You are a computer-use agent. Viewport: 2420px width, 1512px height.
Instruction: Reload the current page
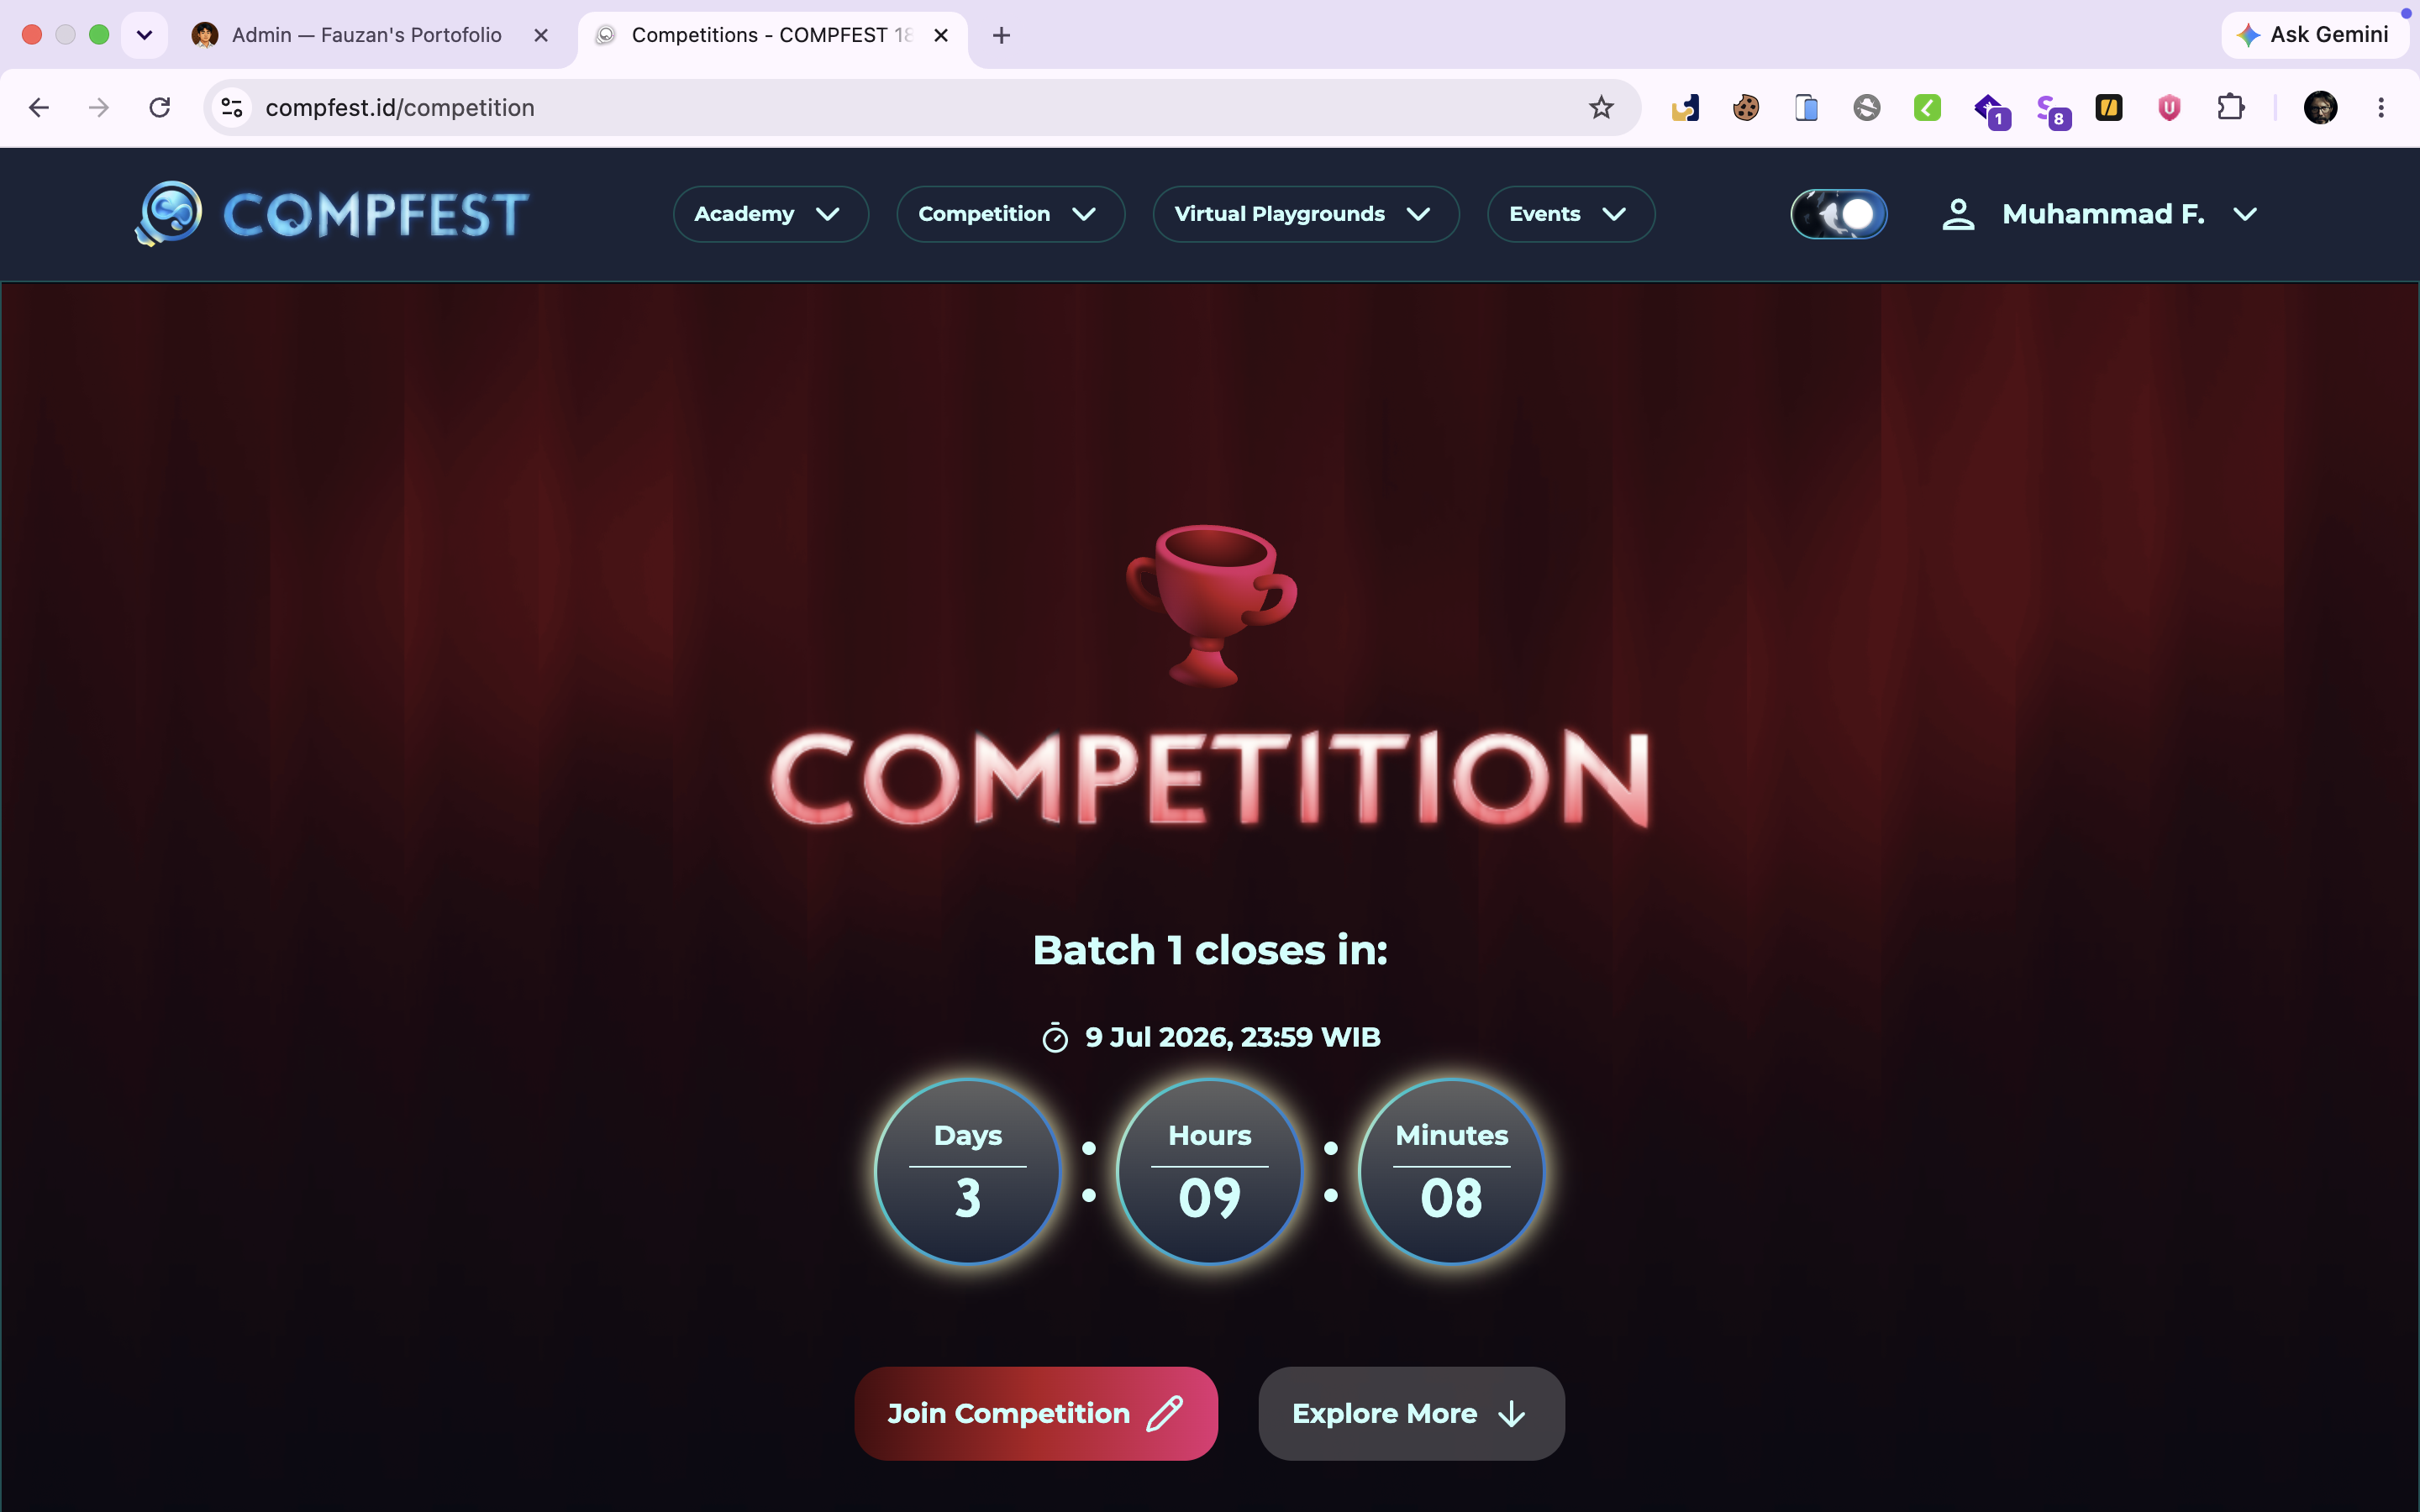160,107
